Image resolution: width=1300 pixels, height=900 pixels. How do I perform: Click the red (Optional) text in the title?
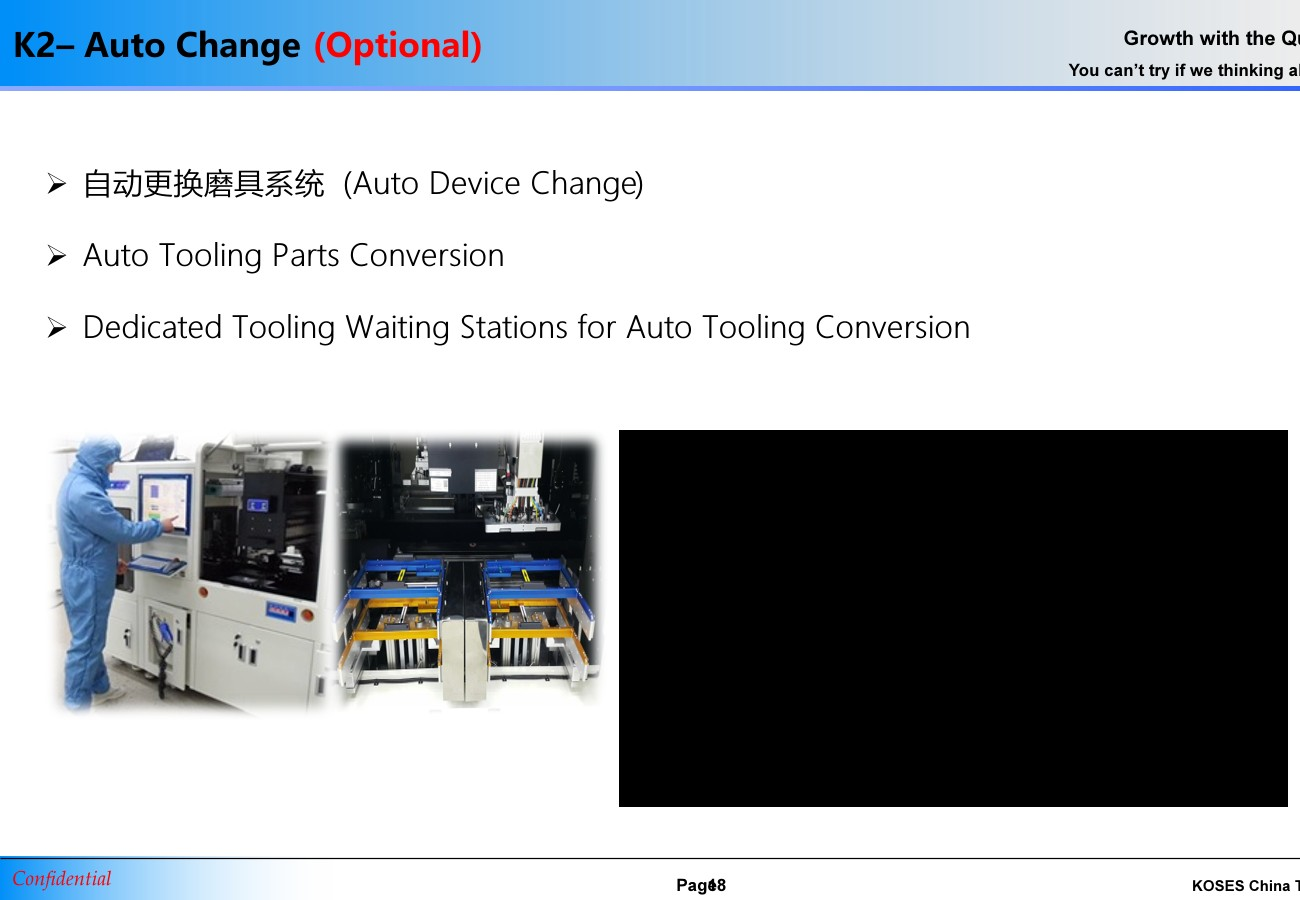(x=398, y=45)
